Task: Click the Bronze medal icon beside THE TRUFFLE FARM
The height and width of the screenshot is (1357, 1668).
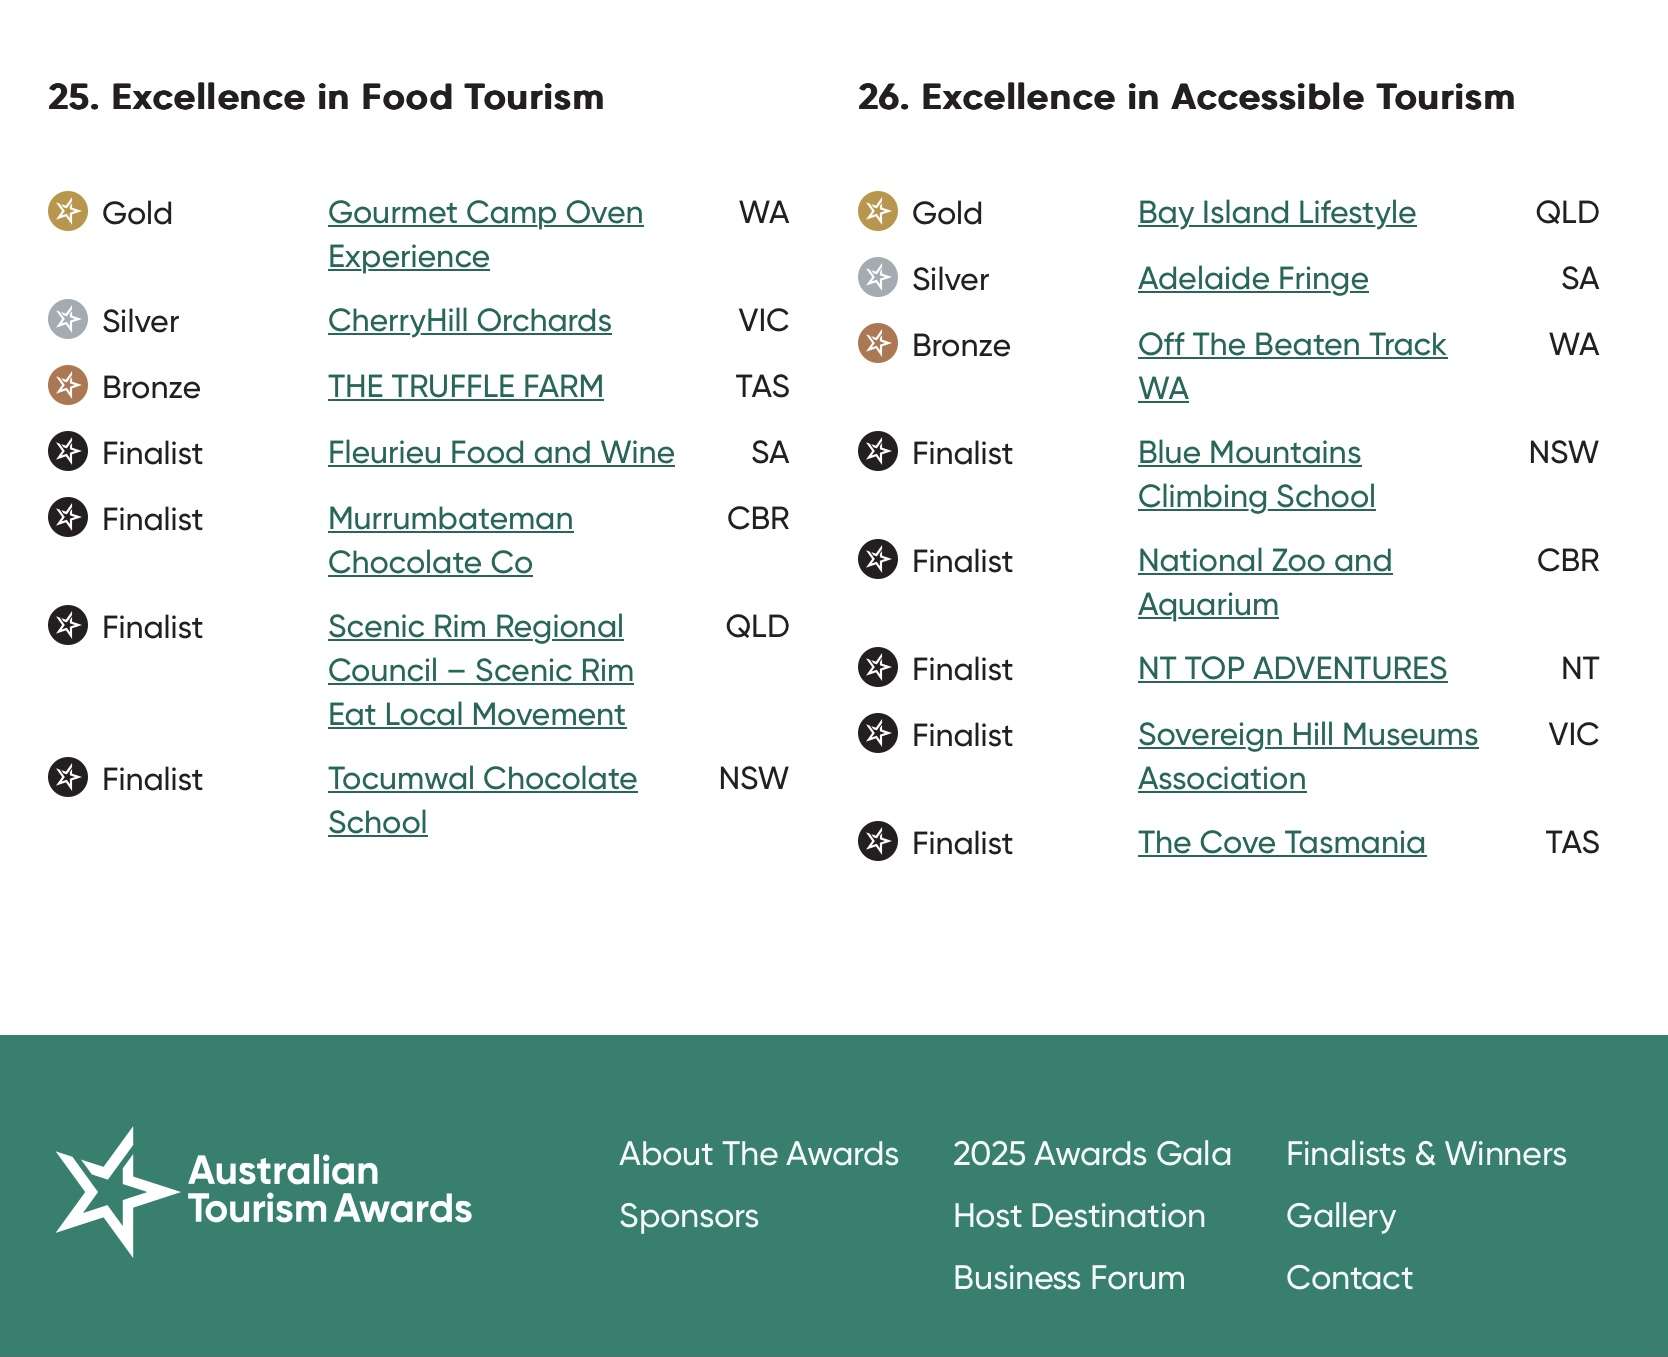Action: coord(68,386)
